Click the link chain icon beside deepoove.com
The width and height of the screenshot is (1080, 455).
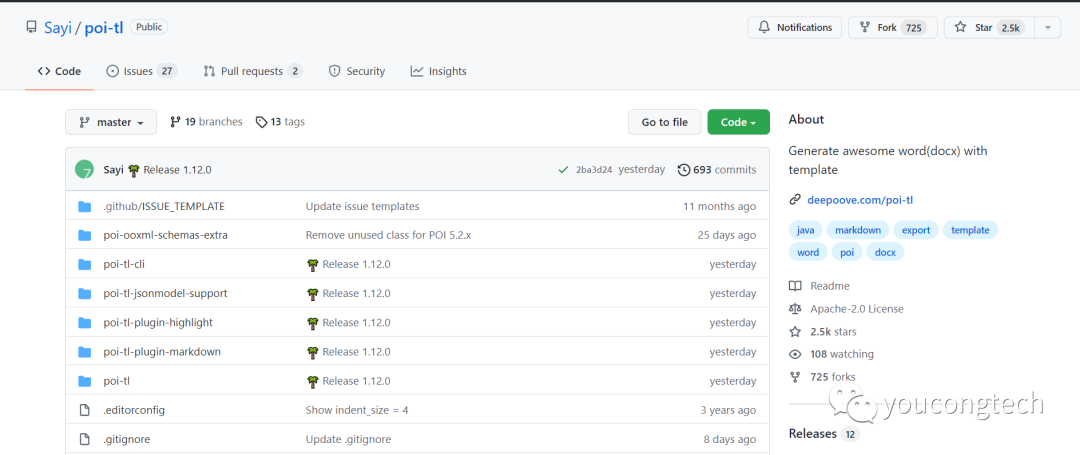(x=795, y=200)
